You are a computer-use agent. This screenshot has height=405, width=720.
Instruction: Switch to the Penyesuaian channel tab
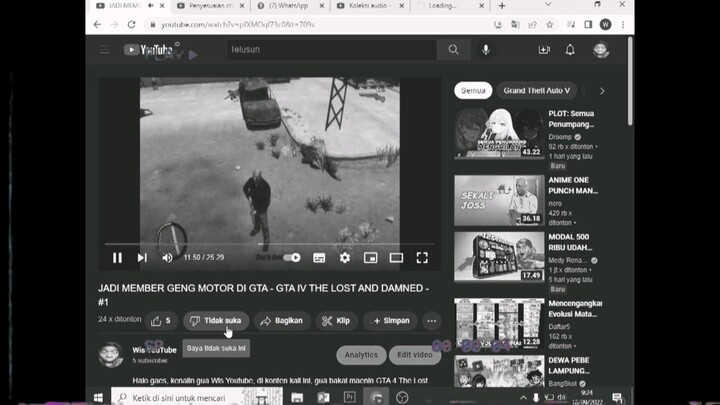pos(211,6)
